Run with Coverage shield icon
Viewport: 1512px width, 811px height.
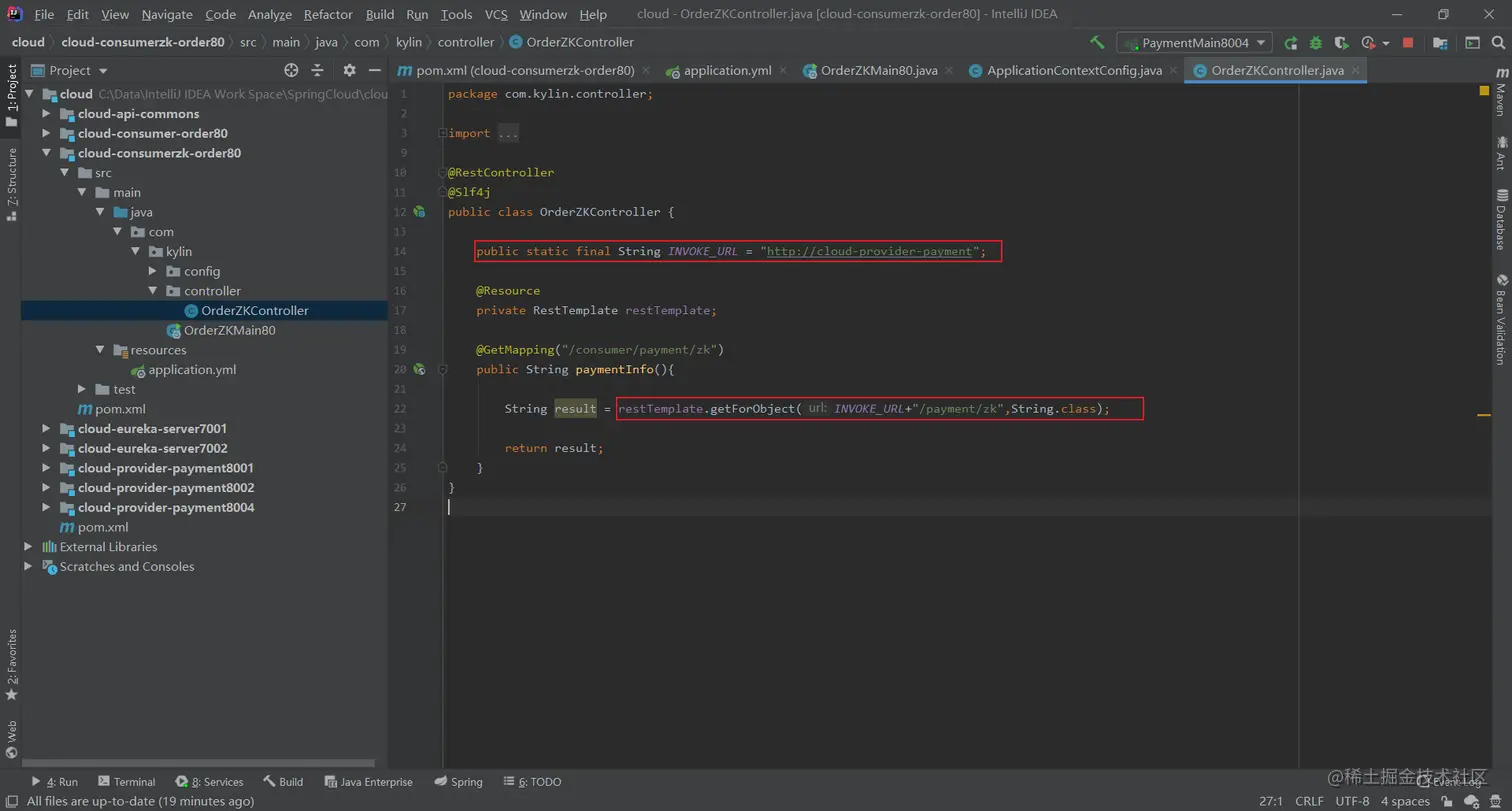[1342, 43]
